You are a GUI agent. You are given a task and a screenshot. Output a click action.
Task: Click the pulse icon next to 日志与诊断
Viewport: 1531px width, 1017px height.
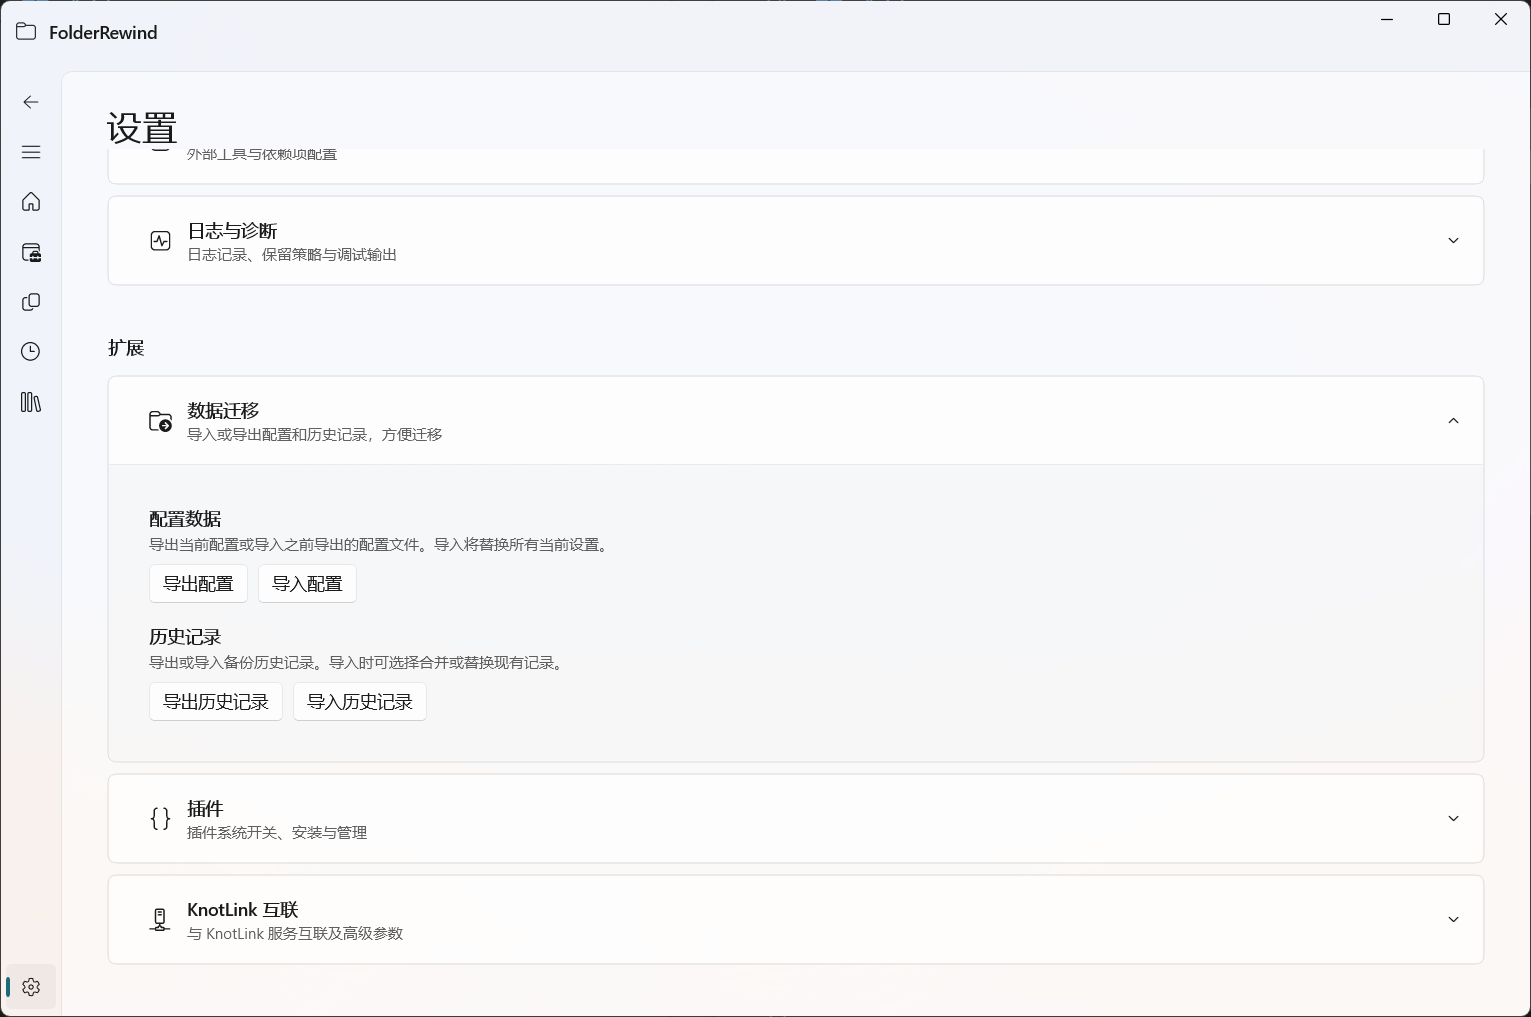[x=160, y=240]
